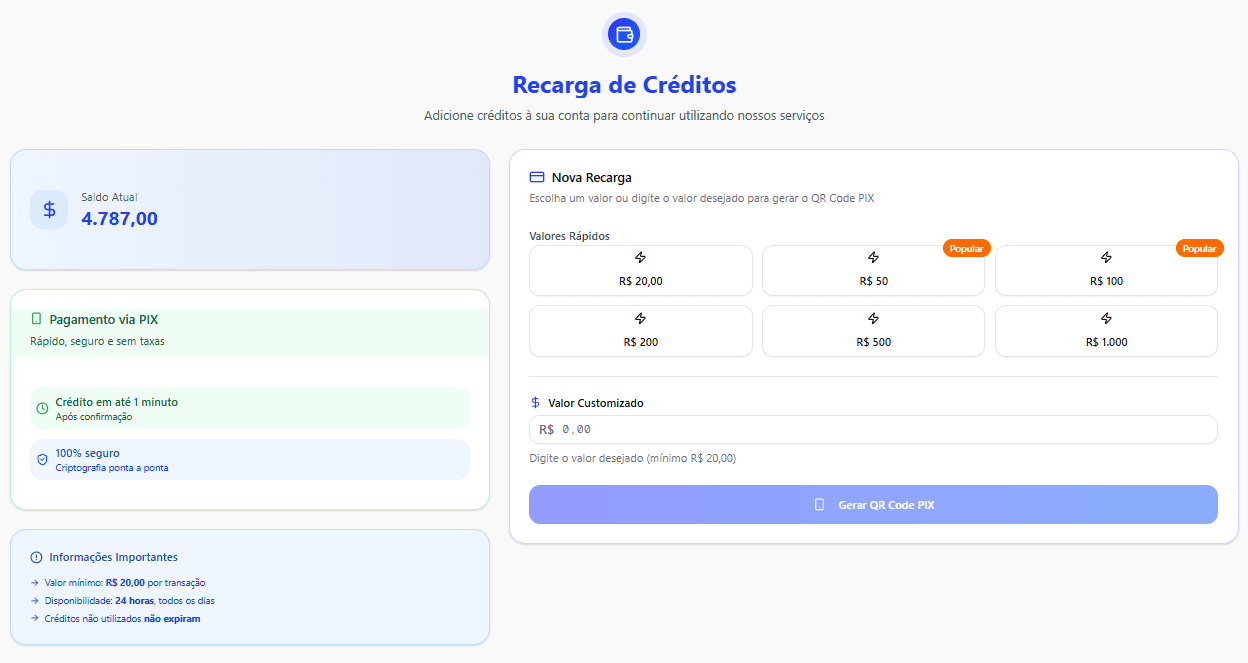Image resolution: width=1248 pixels, height=663 pixels.
Task: Click the info icon next to Informações Importantes
Action: [37, 557]
